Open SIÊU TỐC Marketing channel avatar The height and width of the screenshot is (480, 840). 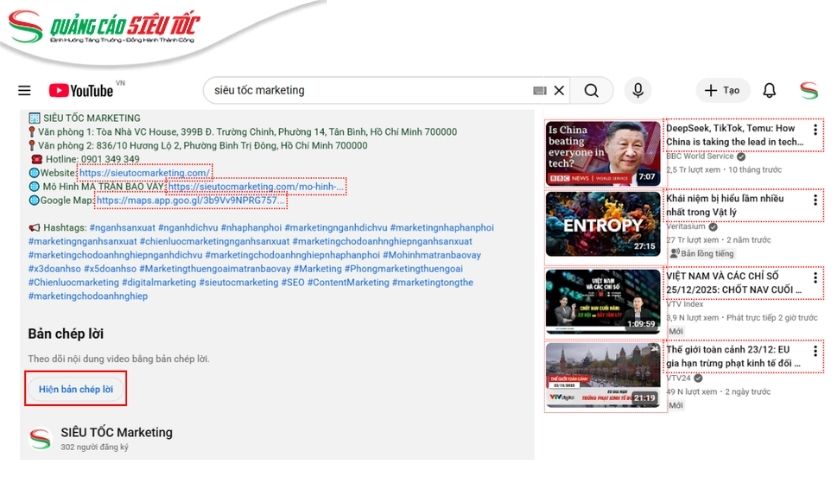point(40,439)
